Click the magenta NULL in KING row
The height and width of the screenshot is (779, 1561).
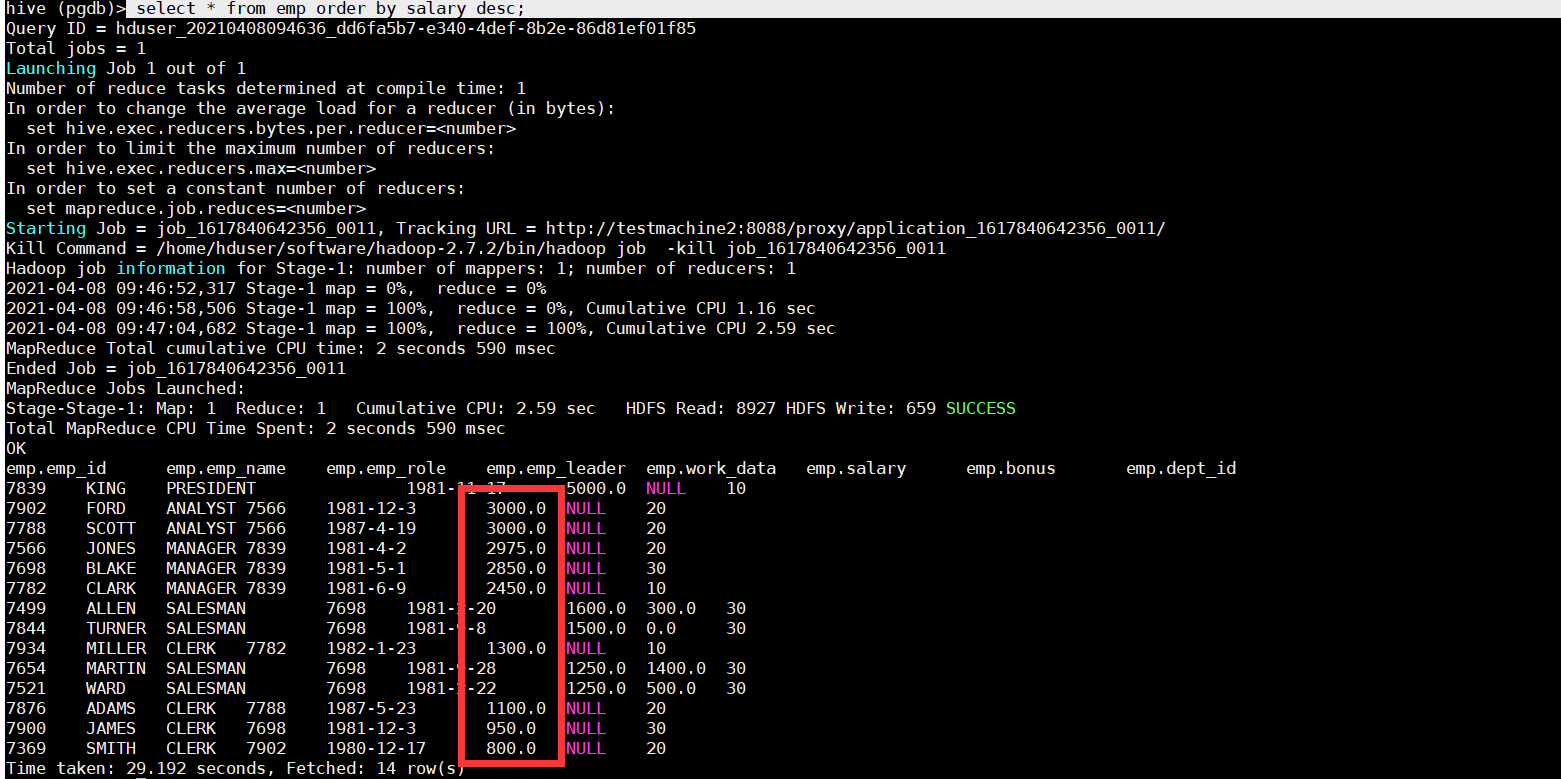[666, 488]
